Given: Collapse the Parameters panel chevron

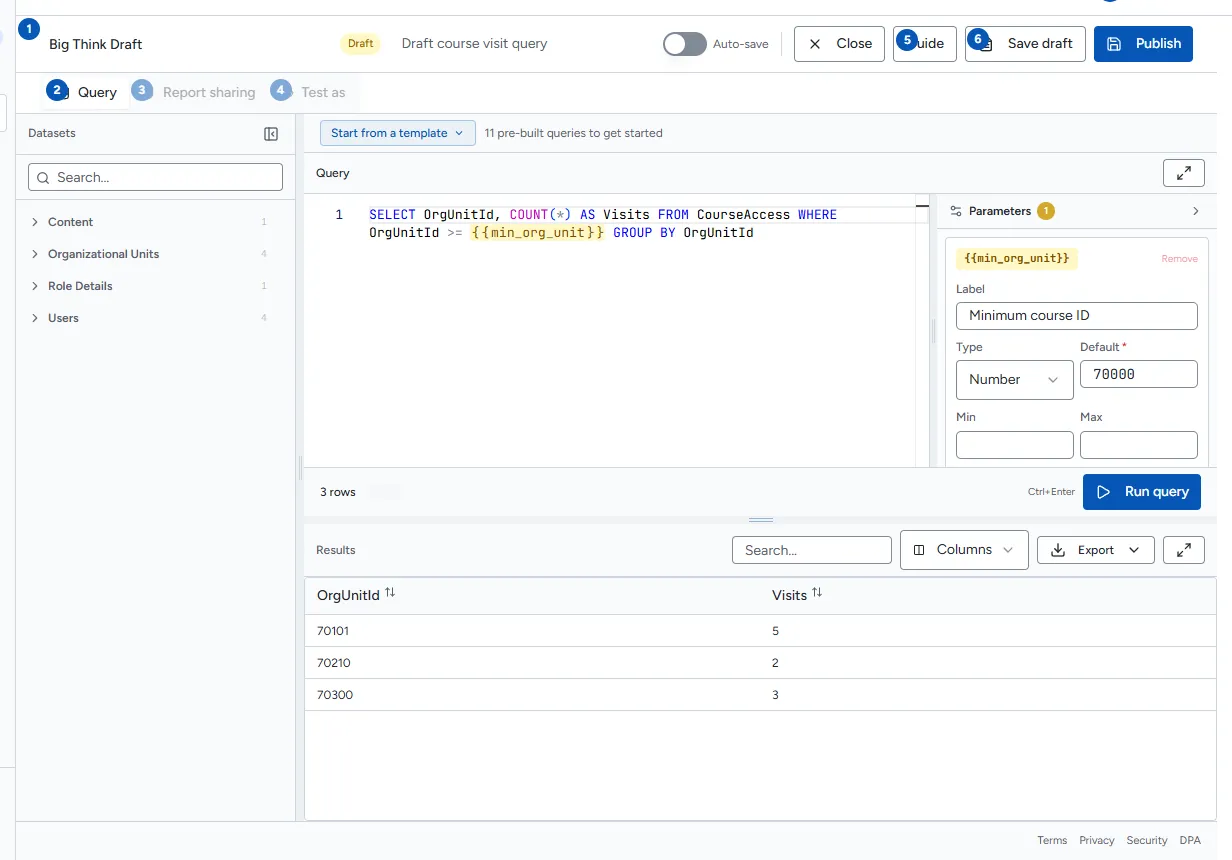Looking at the screenshot, I should 1196,211.
